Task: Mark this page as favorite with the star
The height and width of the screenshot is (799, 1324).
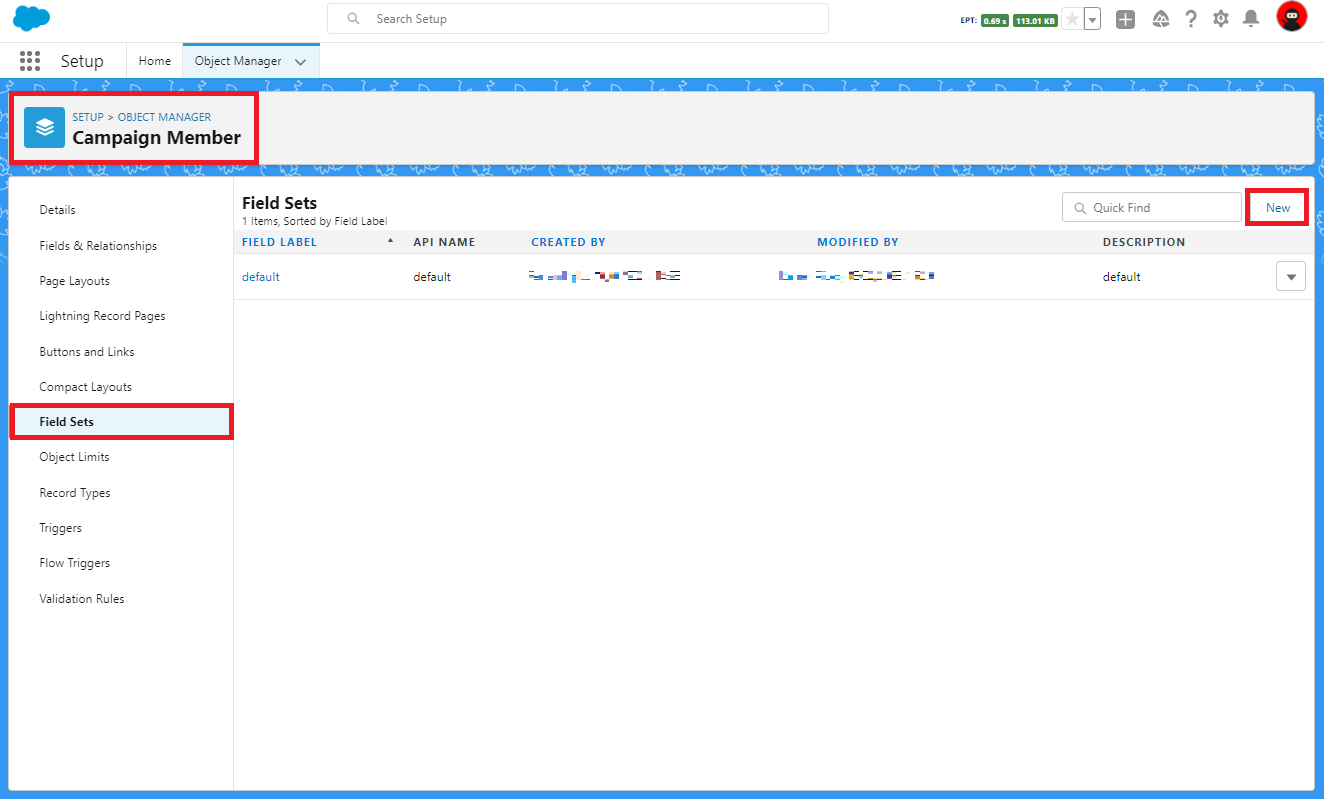Action: pos(1073,17)
